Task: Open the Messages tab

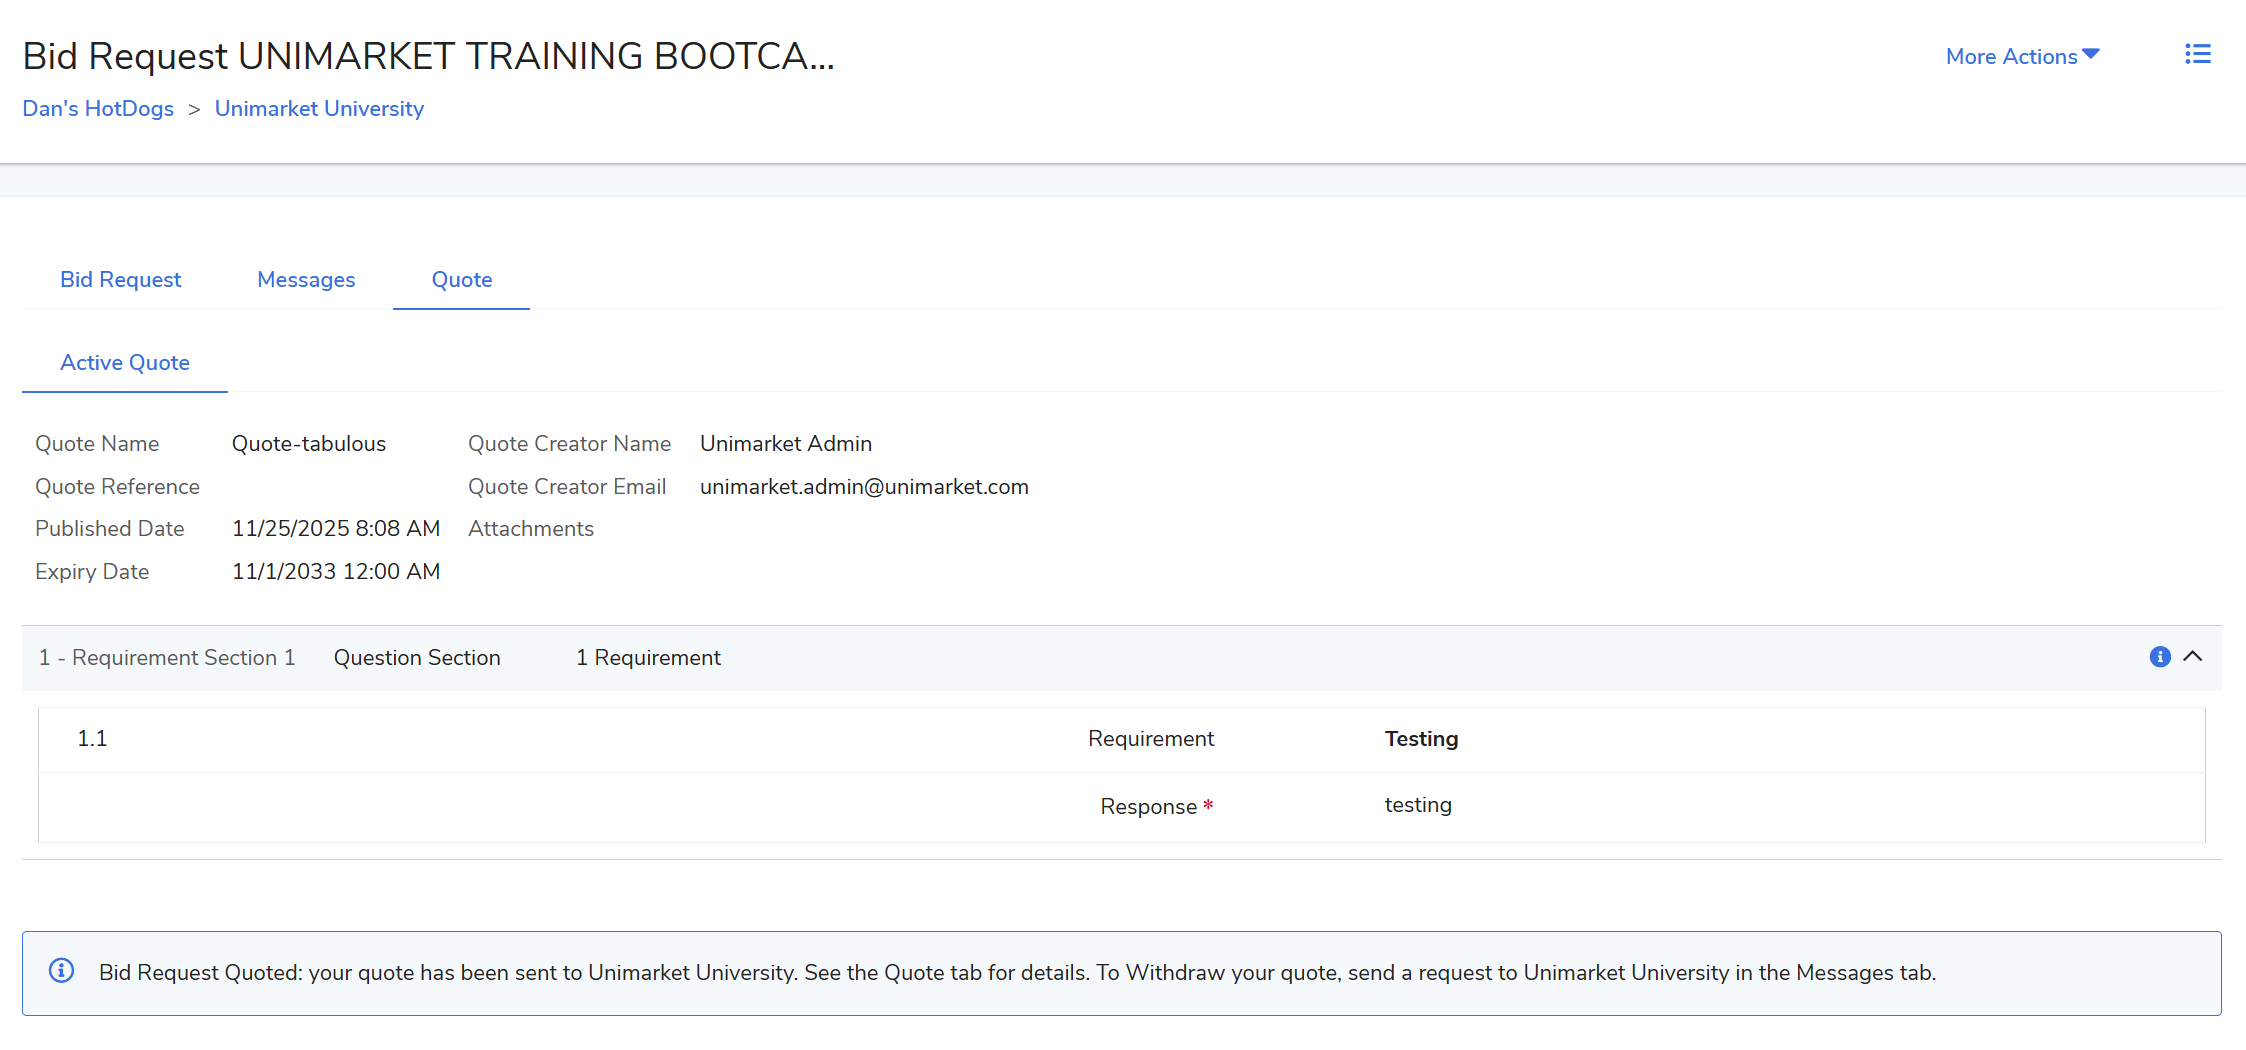Action: [306, 280]
